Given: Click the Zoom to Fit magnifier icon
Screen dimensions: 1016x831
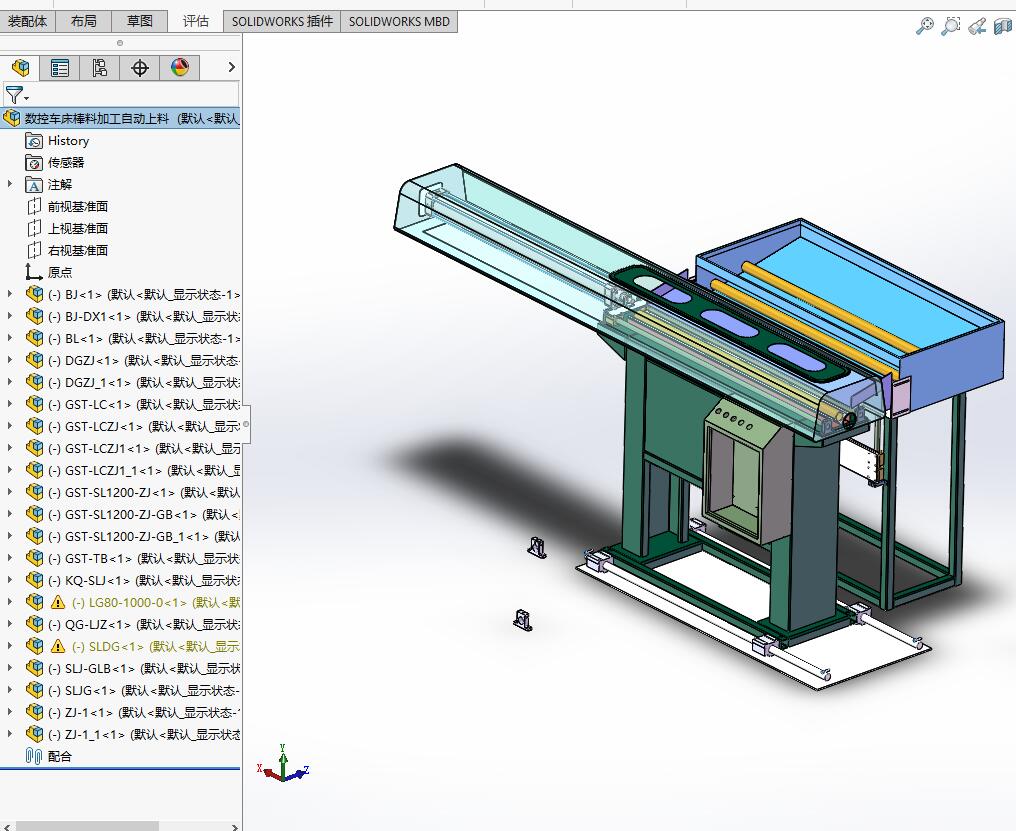Looking at the screenshot, I should click(924, 26).
